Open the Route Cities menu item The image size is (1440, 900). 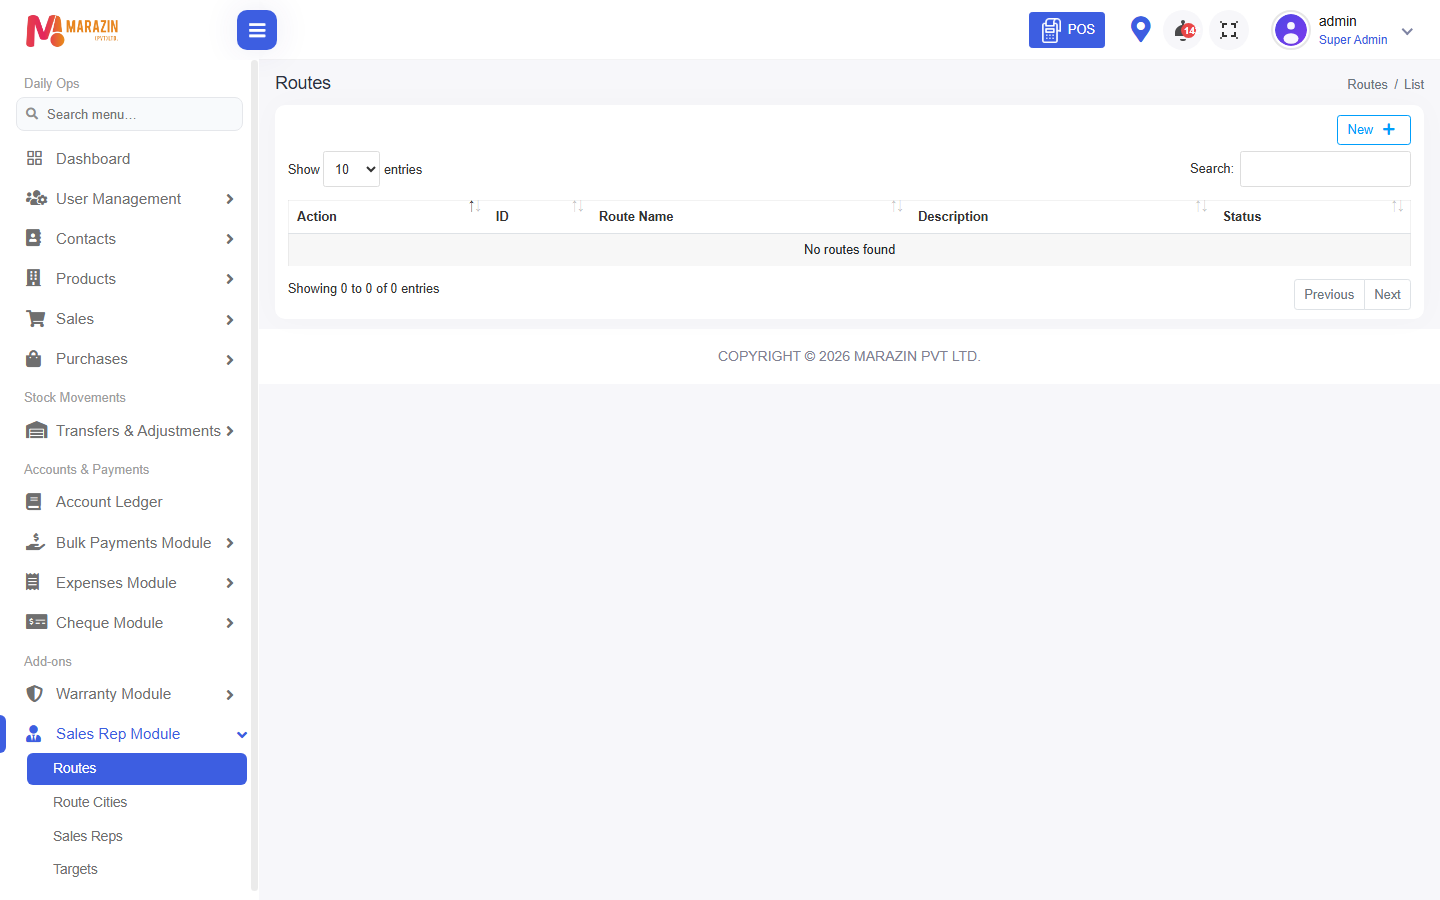90,802
